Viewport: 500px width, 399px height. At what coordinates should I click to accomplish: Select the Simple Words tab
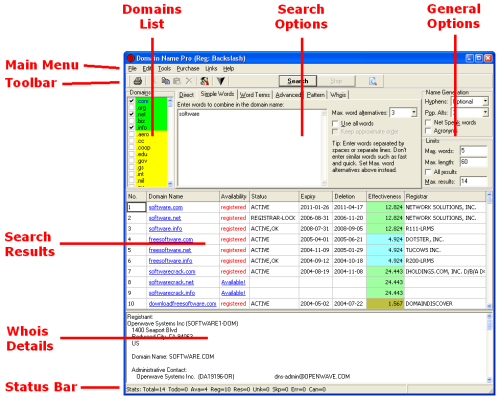(217, 94)
